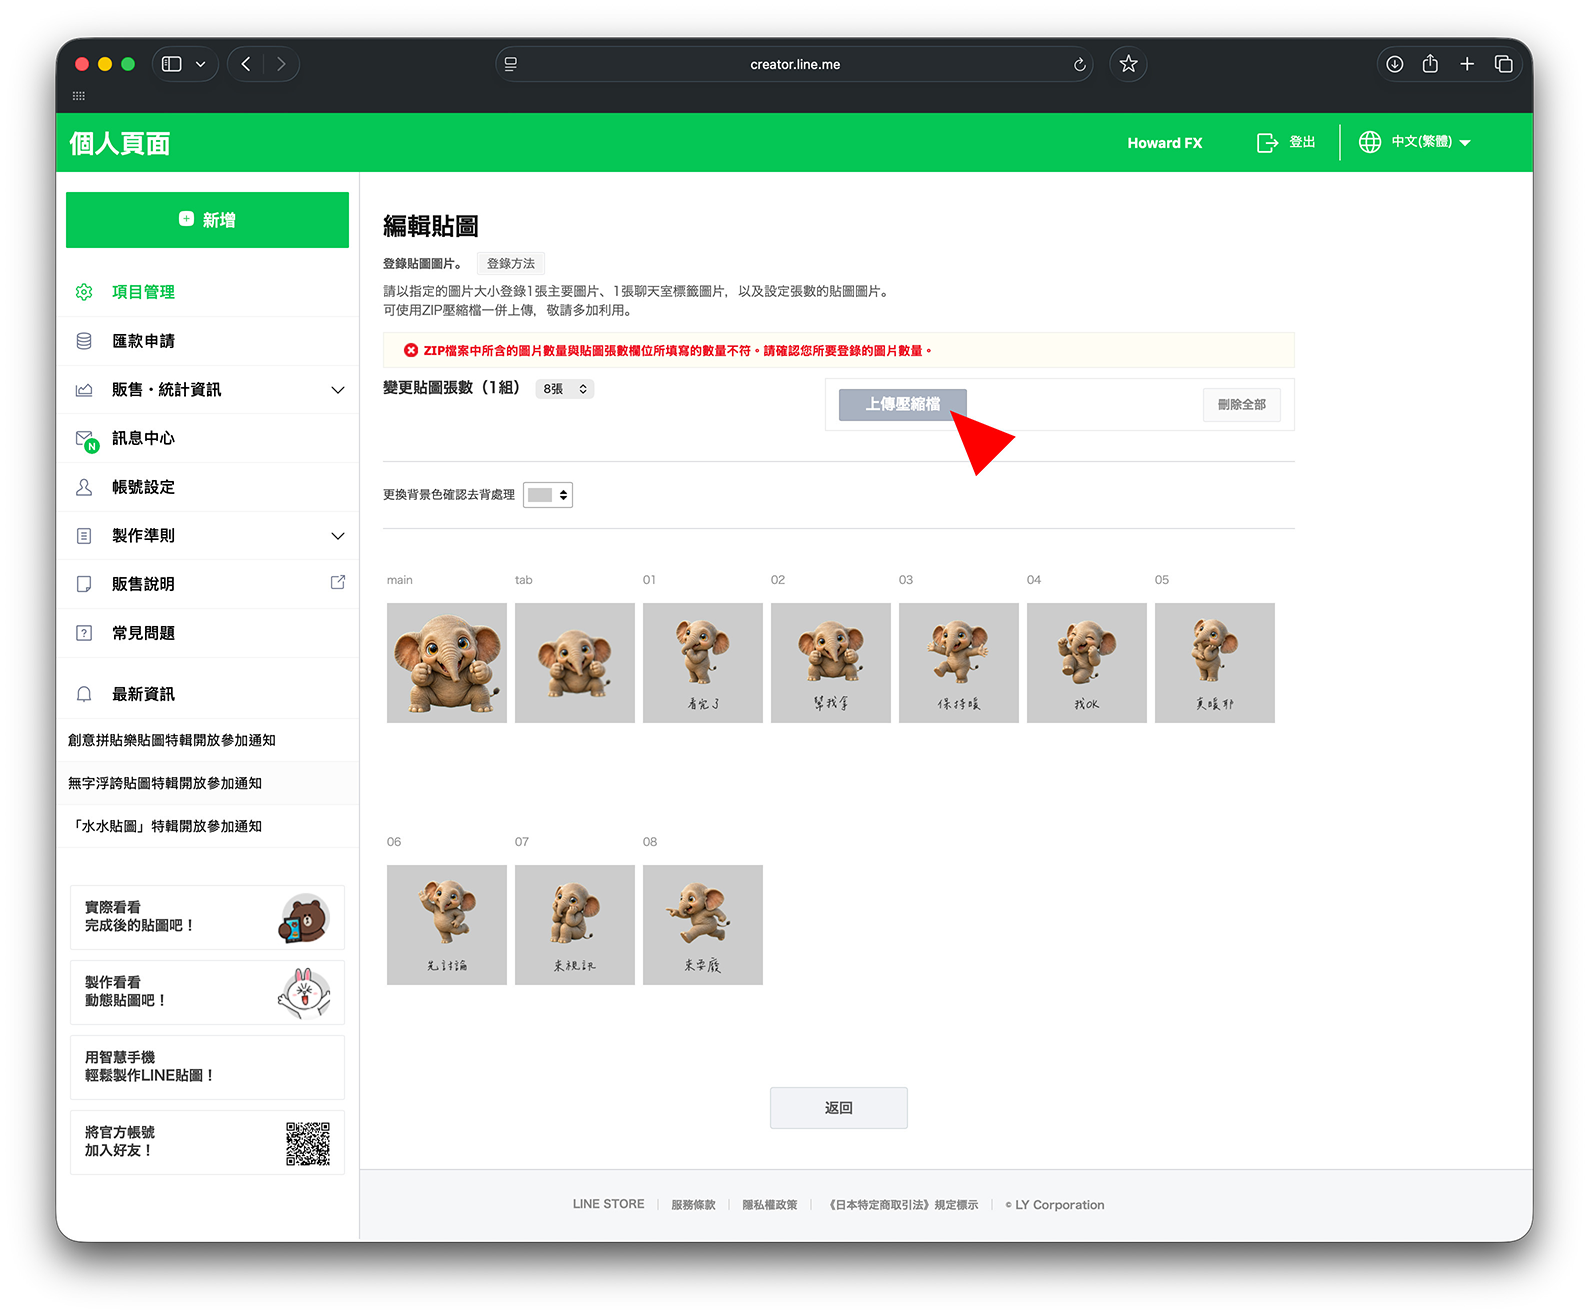Select sticker thumbnail 03

tap(959, 663)
